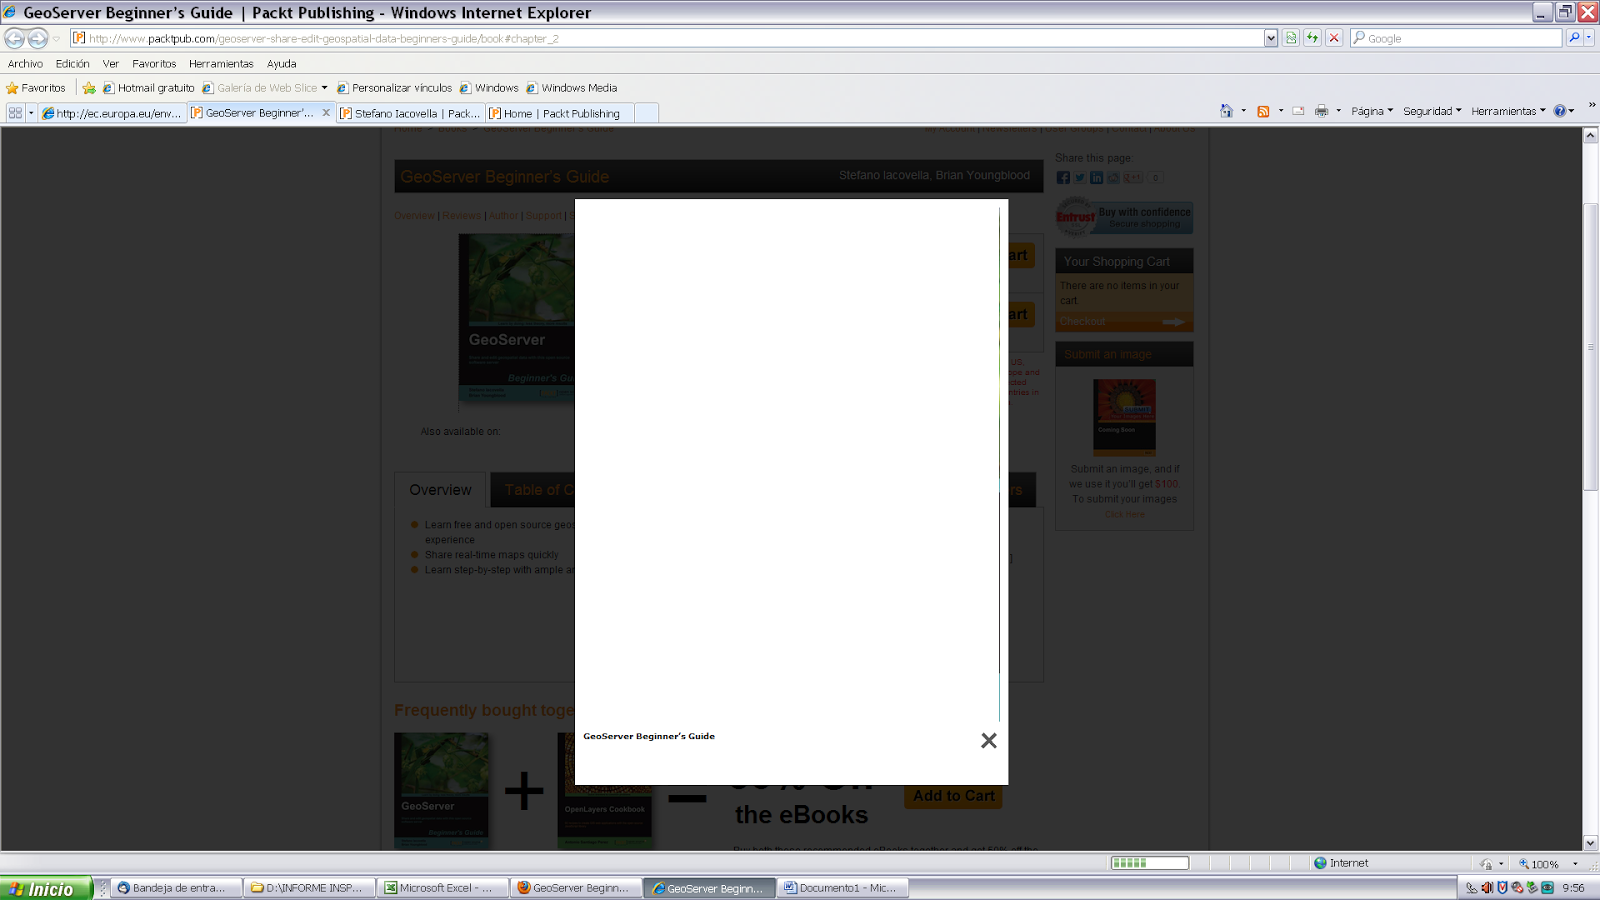Toggle the Compatibility View icon
This screenshot has height=900, width=1600.
(x=1291, y=38)
